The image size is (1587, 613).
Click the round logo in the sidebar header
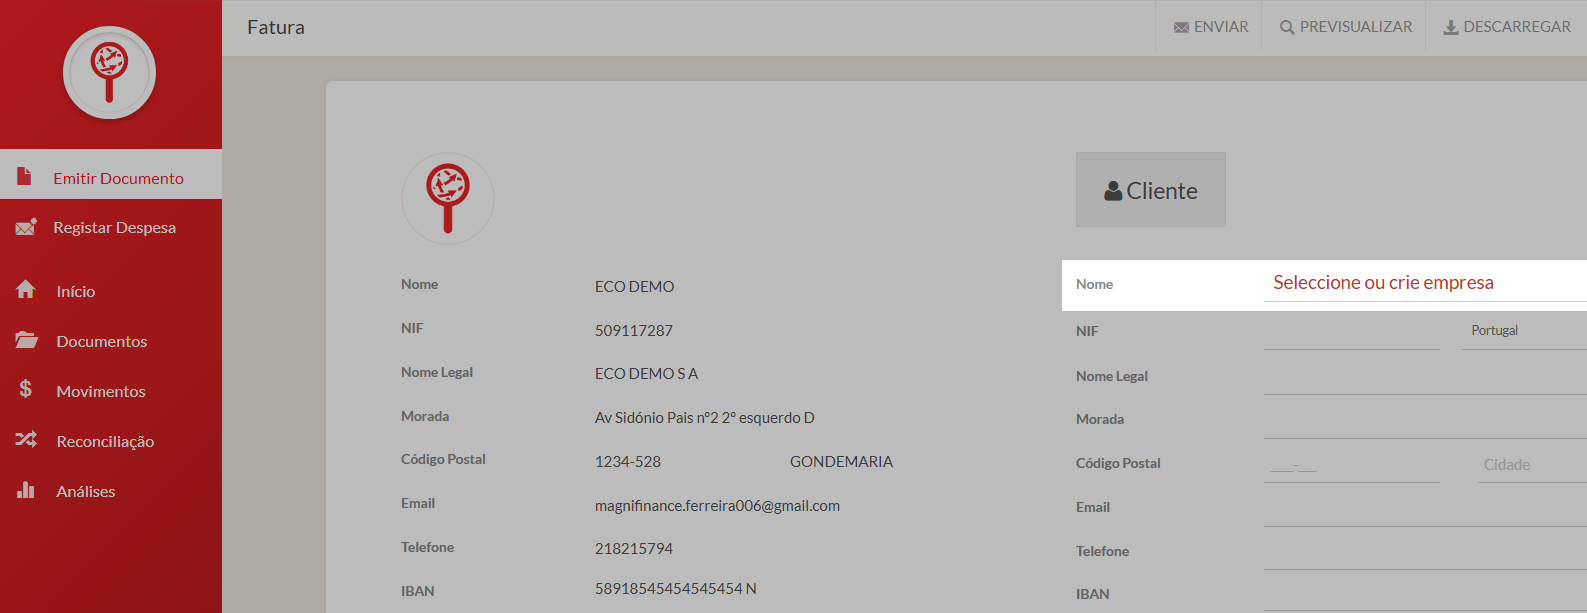109,73
